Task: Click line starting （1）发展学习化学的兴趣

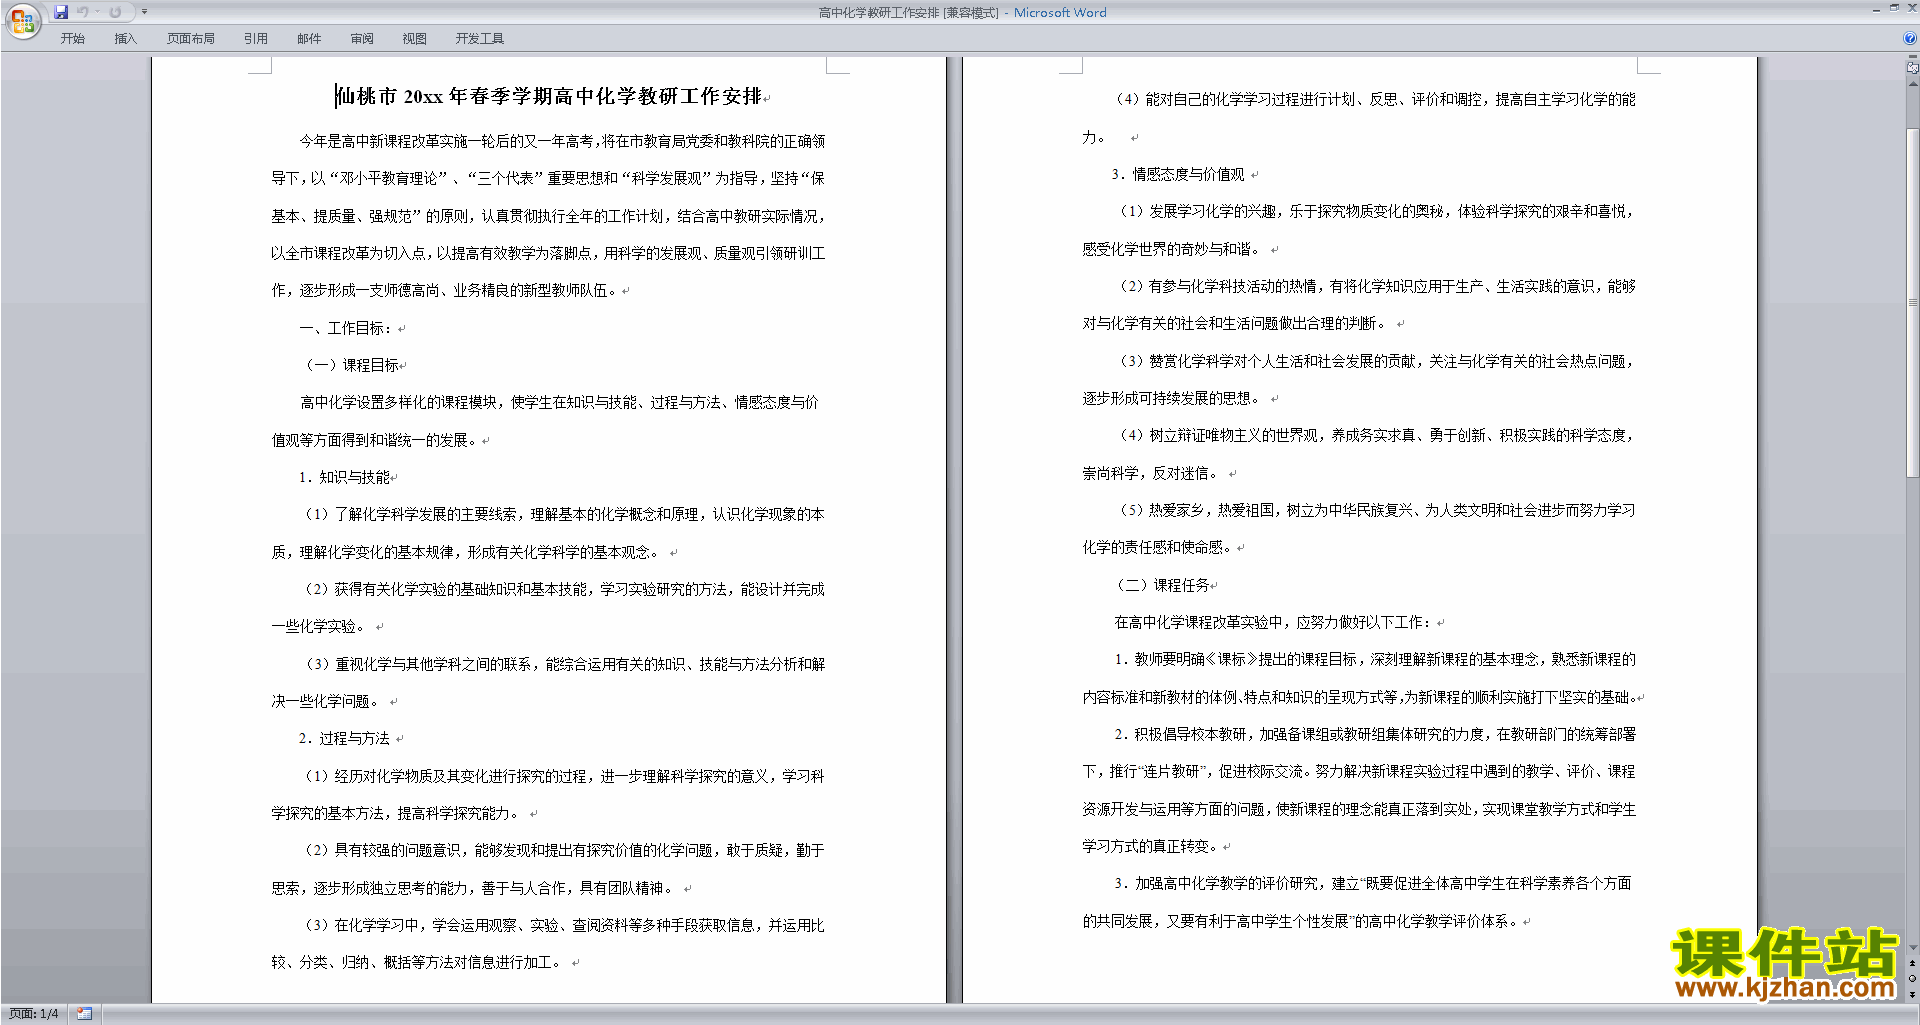Action: click(x=1374, y=211)
